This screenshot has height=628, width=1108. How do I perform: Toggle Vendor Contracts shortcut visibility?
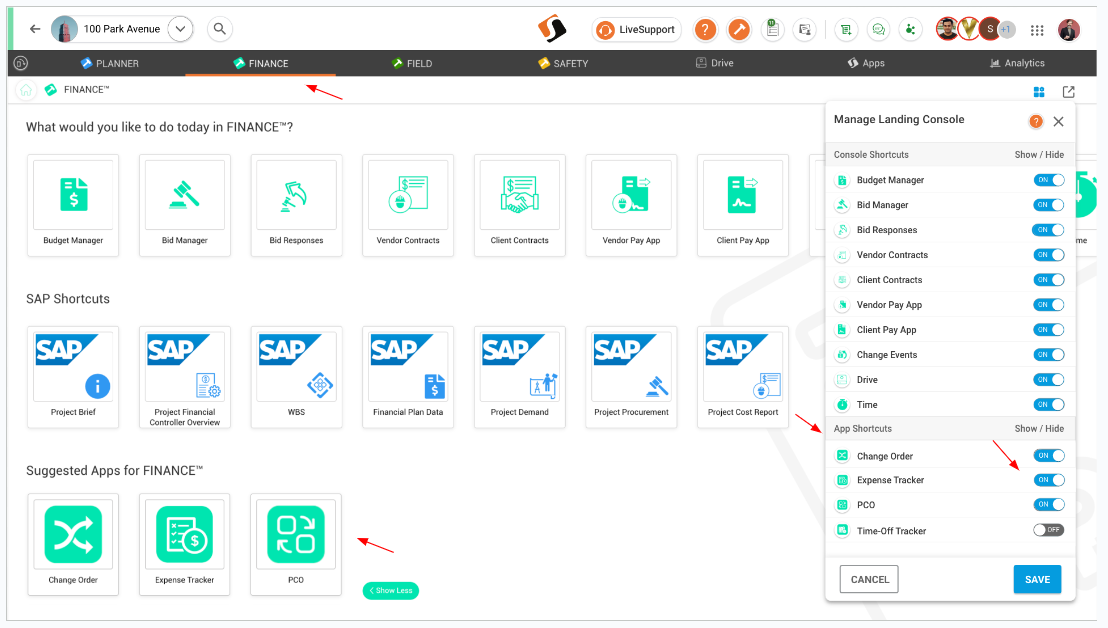(1049, 255)
